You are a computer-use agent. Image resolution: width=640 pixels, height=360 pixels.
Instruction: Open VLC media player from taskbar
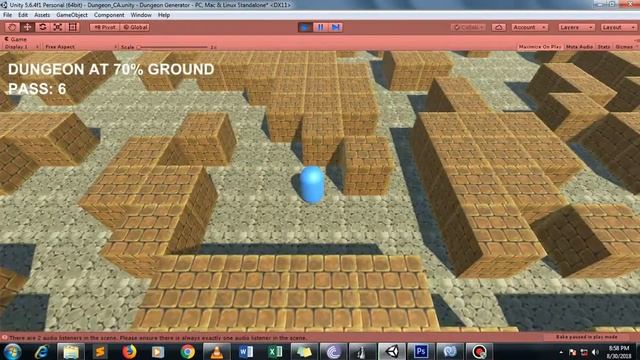(217, 351)
